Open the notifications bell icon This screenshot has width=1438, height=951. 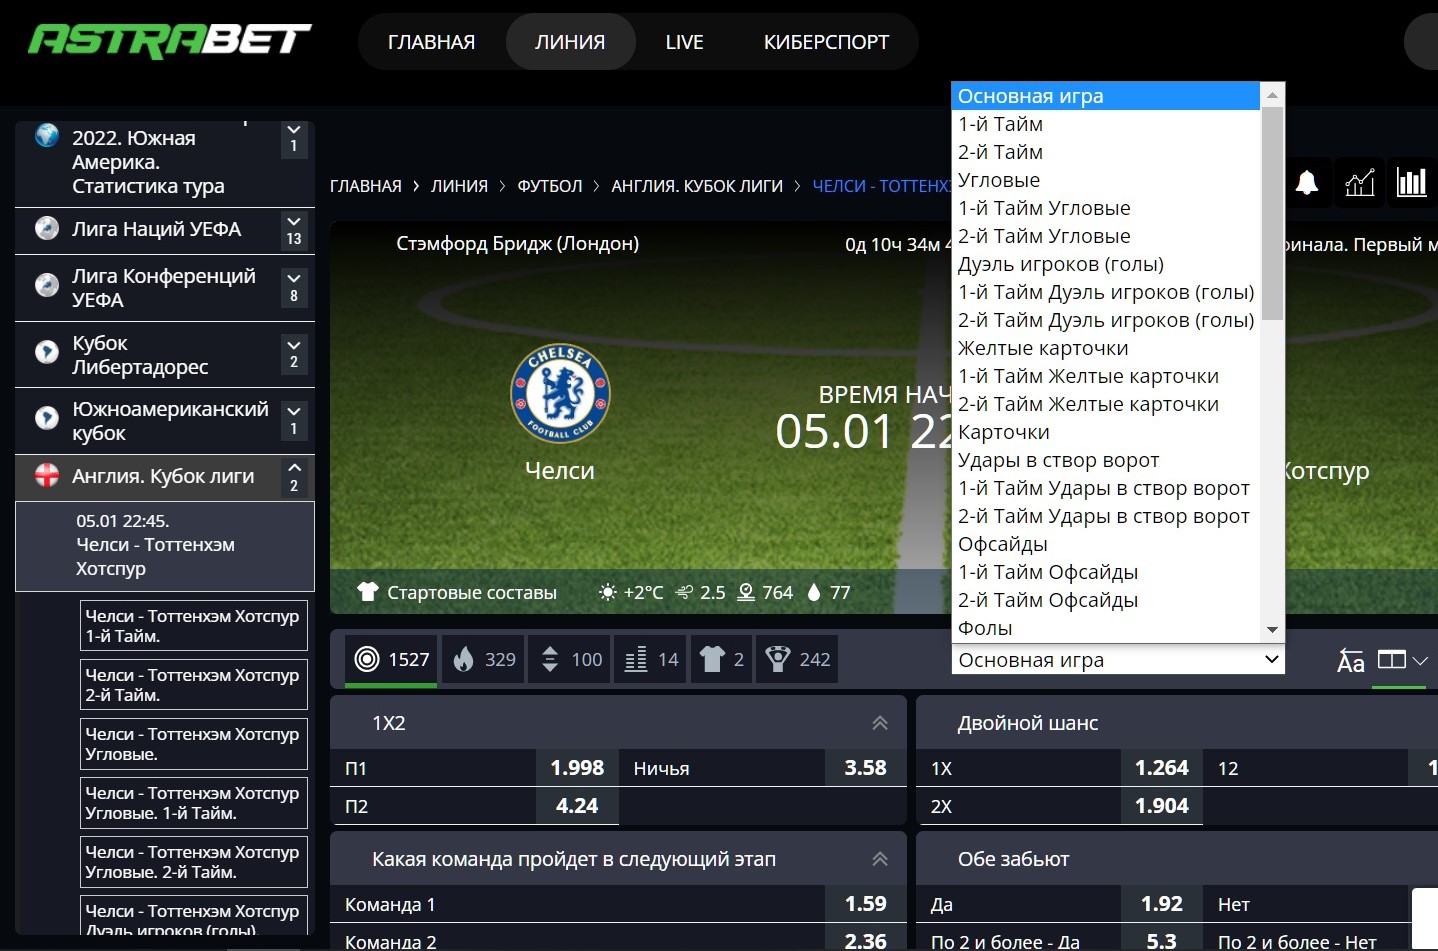tap(1307, 182)
